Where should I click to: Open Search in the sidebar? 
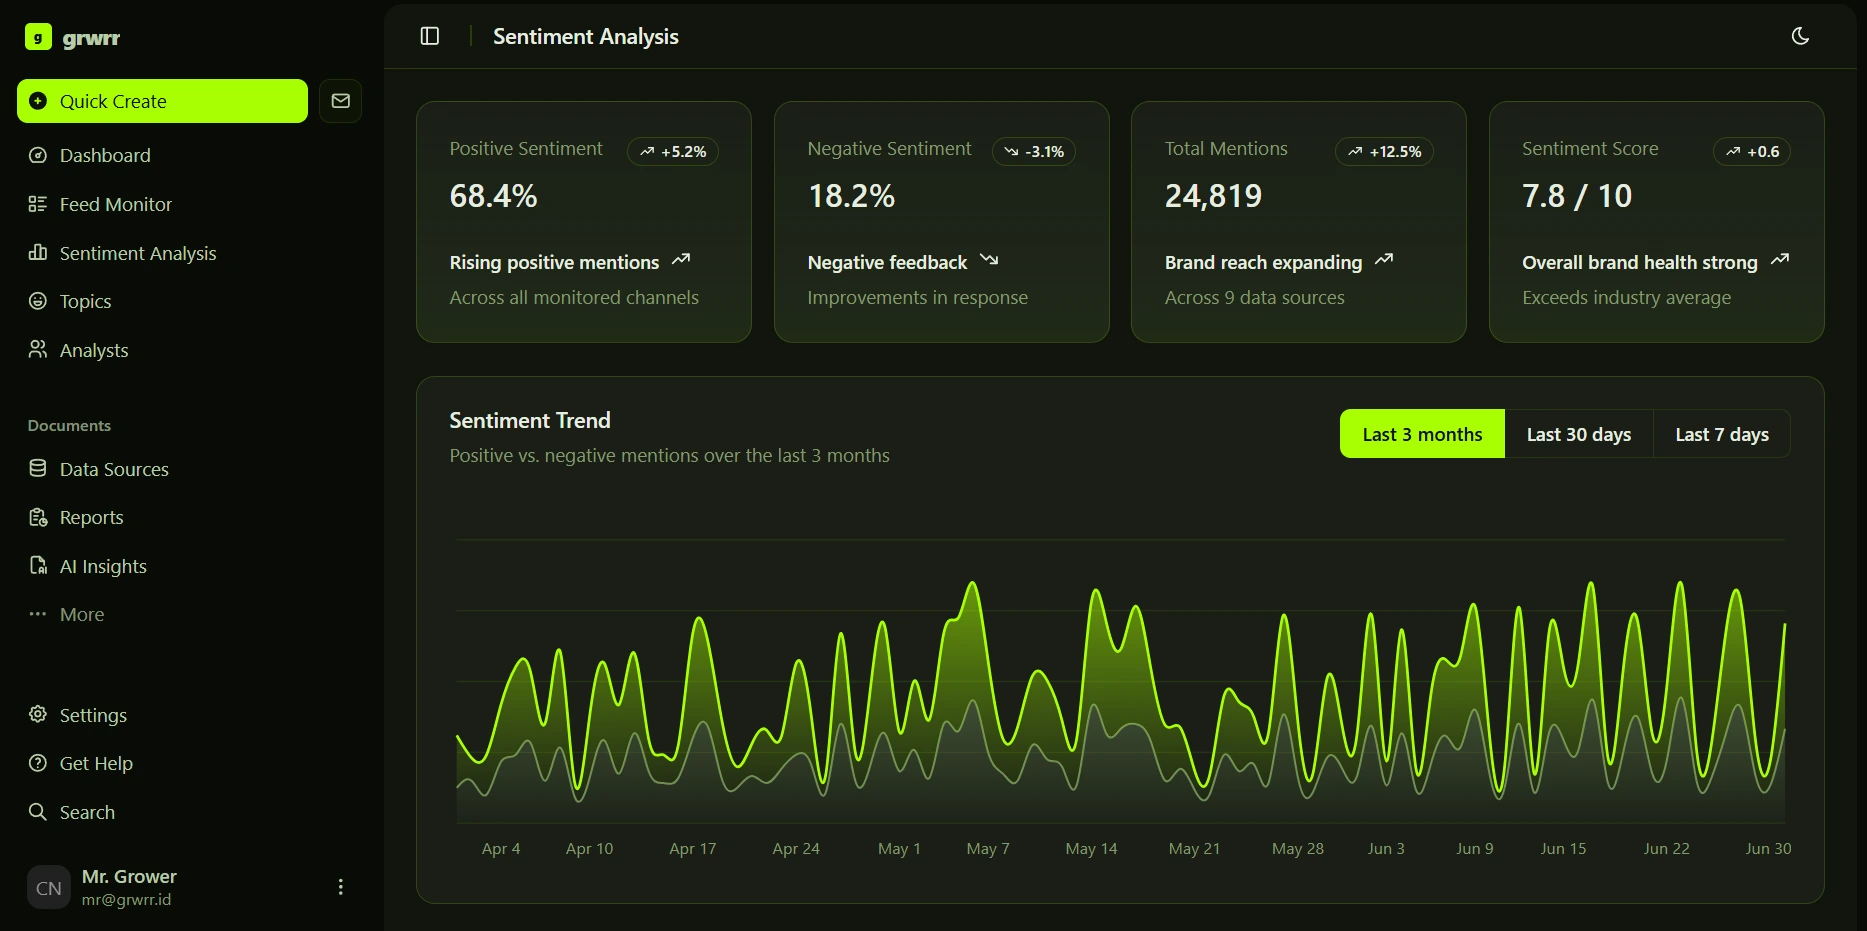(86, 812)
